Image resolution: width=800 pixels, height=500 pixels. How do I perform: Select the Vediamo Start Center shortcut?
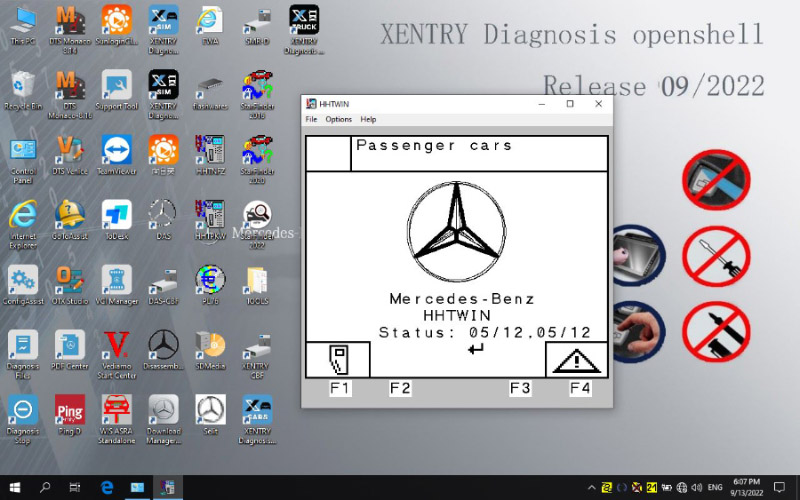117,354
